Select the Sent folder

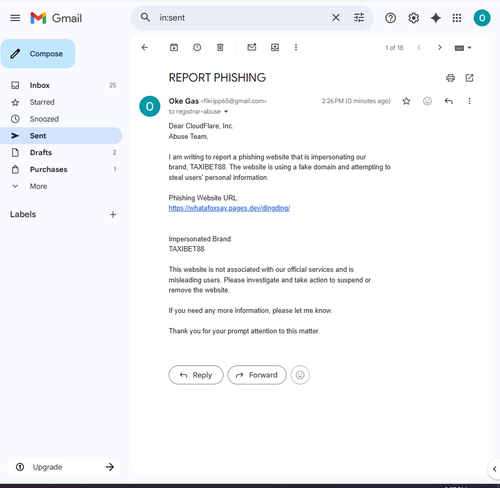coord(61,136)
